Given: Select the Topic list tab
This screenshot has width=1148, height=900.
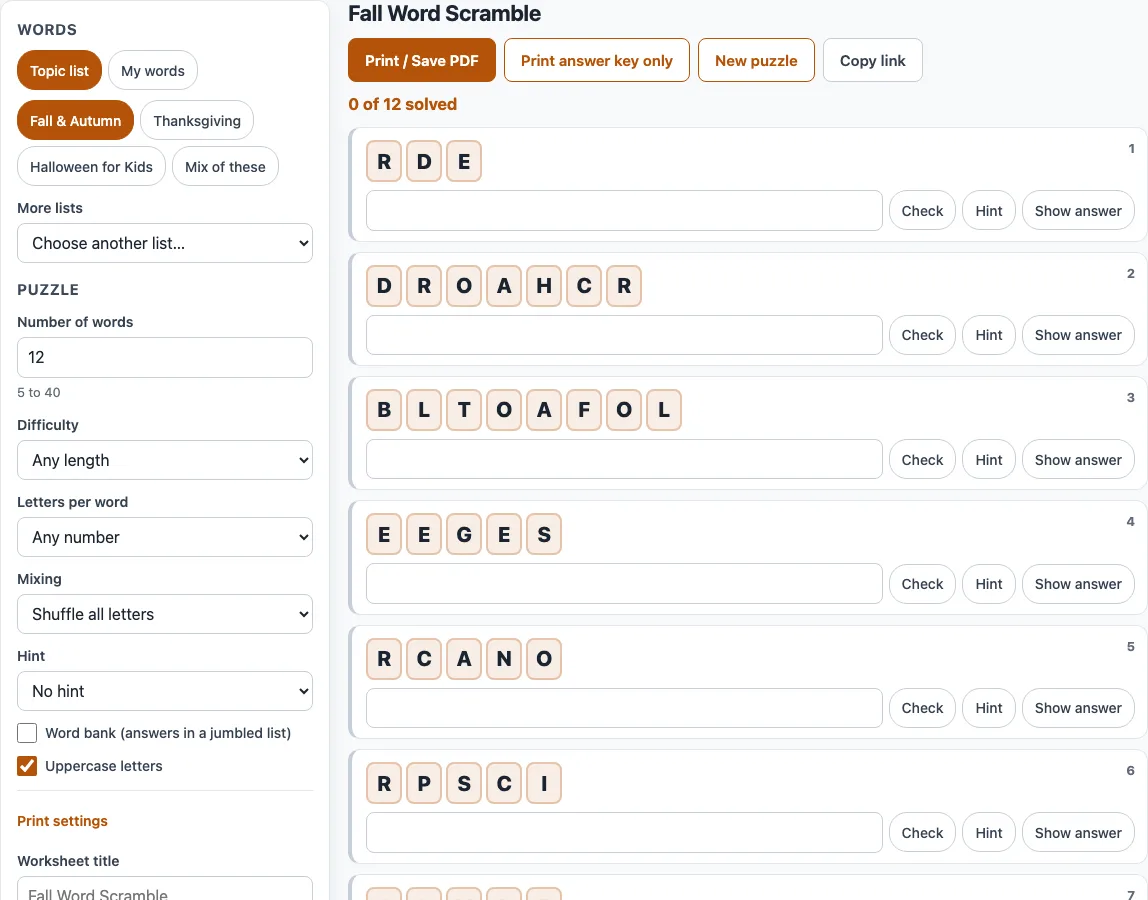Looking at the screenshot, I should [59, 70].
